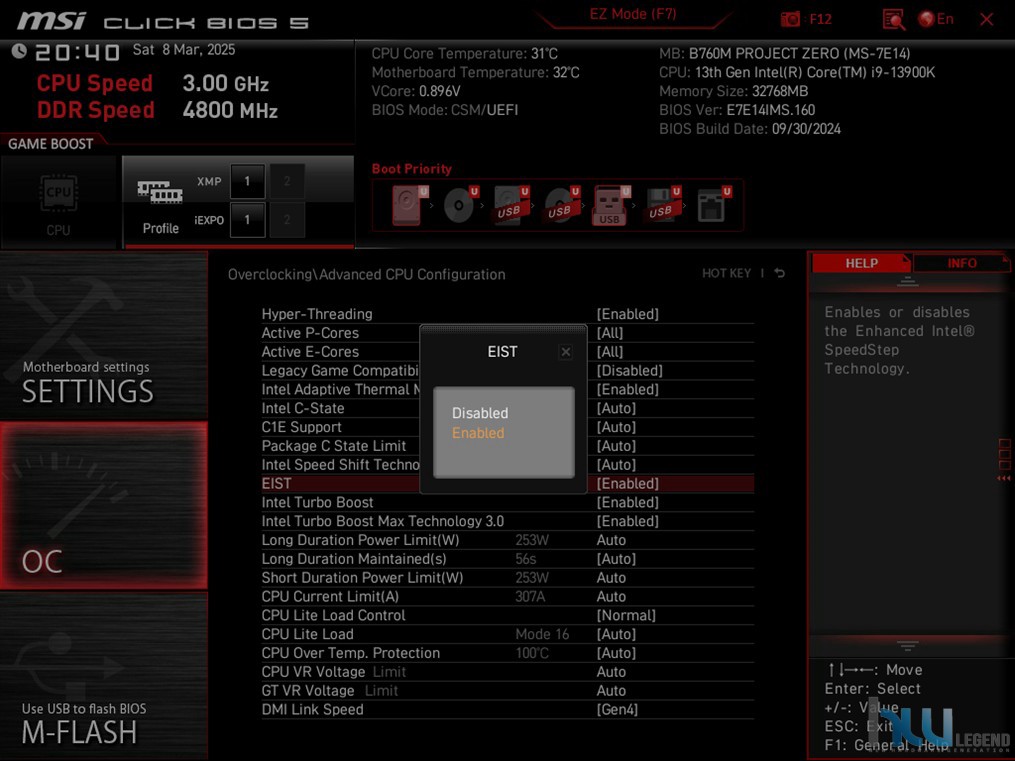Change the Active E-Cores [All] value
1015x761 pixels.
pyautogui.click(x=609, y=351)
